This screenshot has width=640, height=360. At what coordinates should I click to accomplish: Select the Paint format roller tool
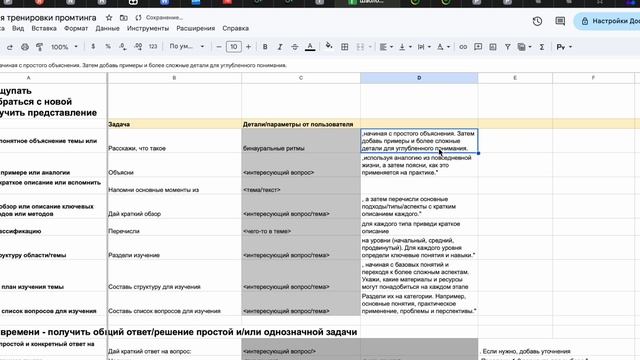click(x=40, y=47)
